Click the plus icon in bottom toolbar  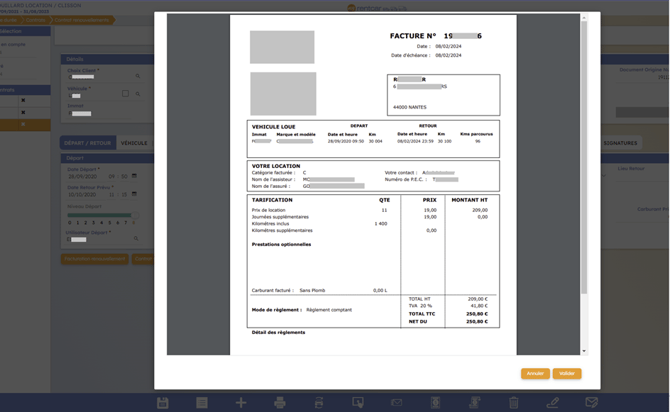[241, 402]
